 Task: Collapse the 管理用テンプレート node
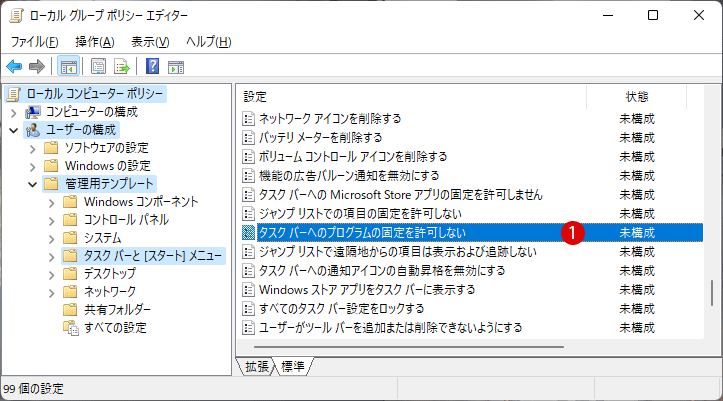(32, 184)
